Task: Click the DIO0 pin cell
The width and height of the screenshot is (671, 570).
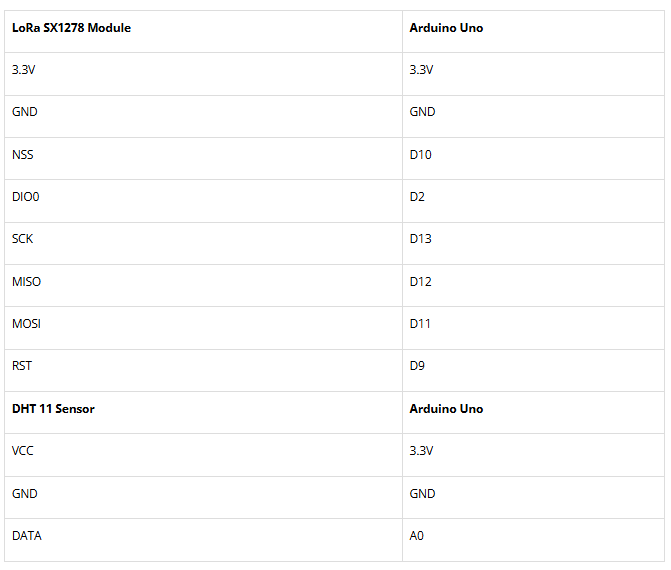Action: coord(26,197)
